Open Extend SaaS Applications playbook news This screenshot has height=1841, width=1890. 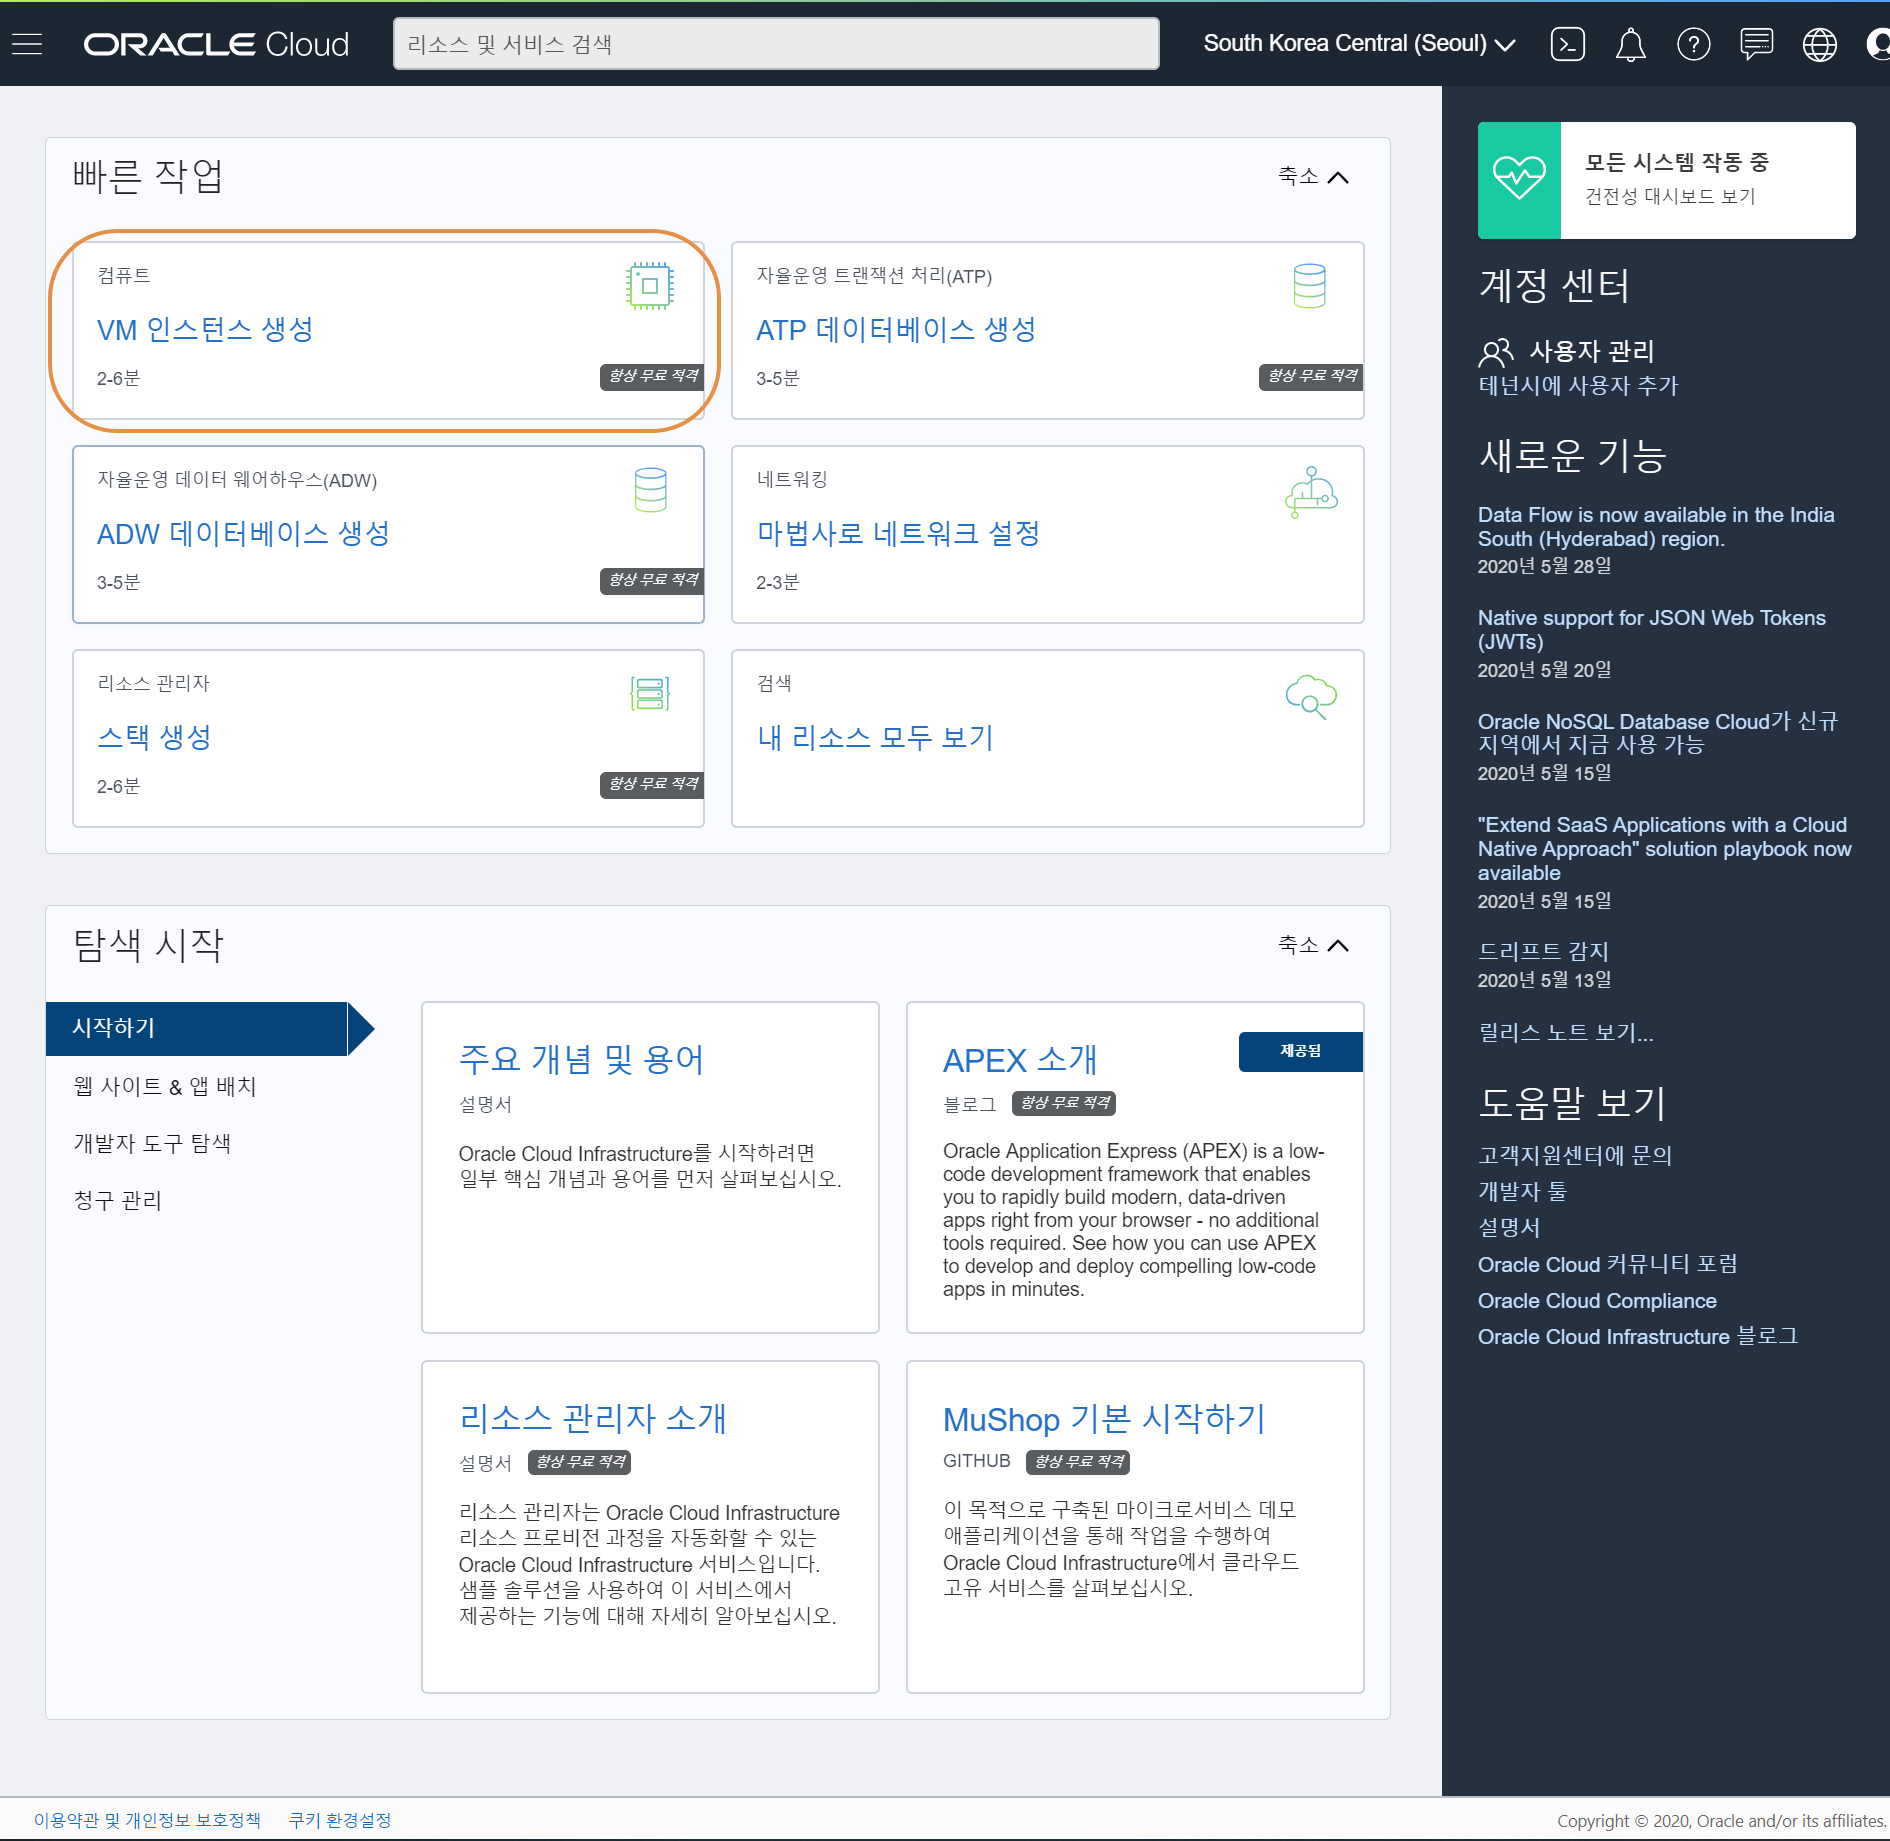(1665, 848)
